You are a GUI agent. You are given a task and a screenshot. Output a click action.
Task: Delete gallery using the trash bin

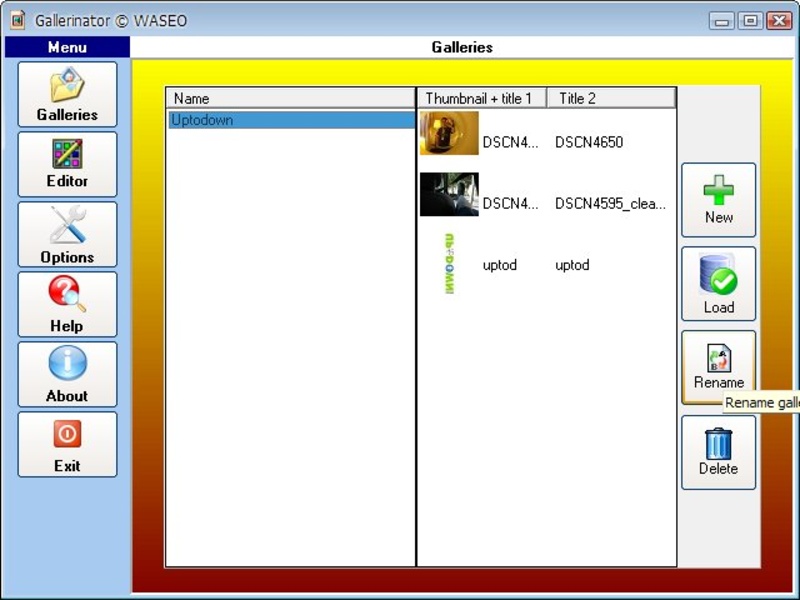718,453
